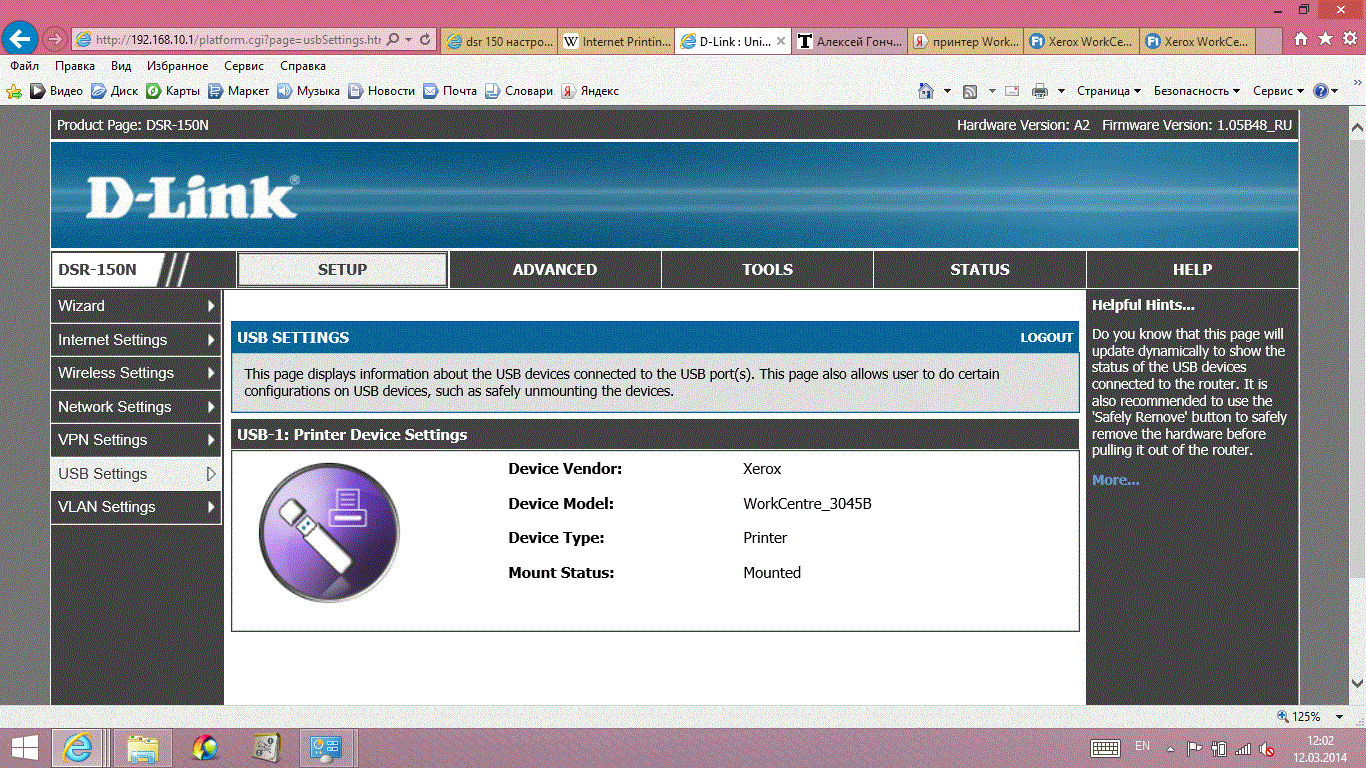The image size is (1366, 768).
Task: Open the Home icon at window top-right
Action: click(1301, 39)
